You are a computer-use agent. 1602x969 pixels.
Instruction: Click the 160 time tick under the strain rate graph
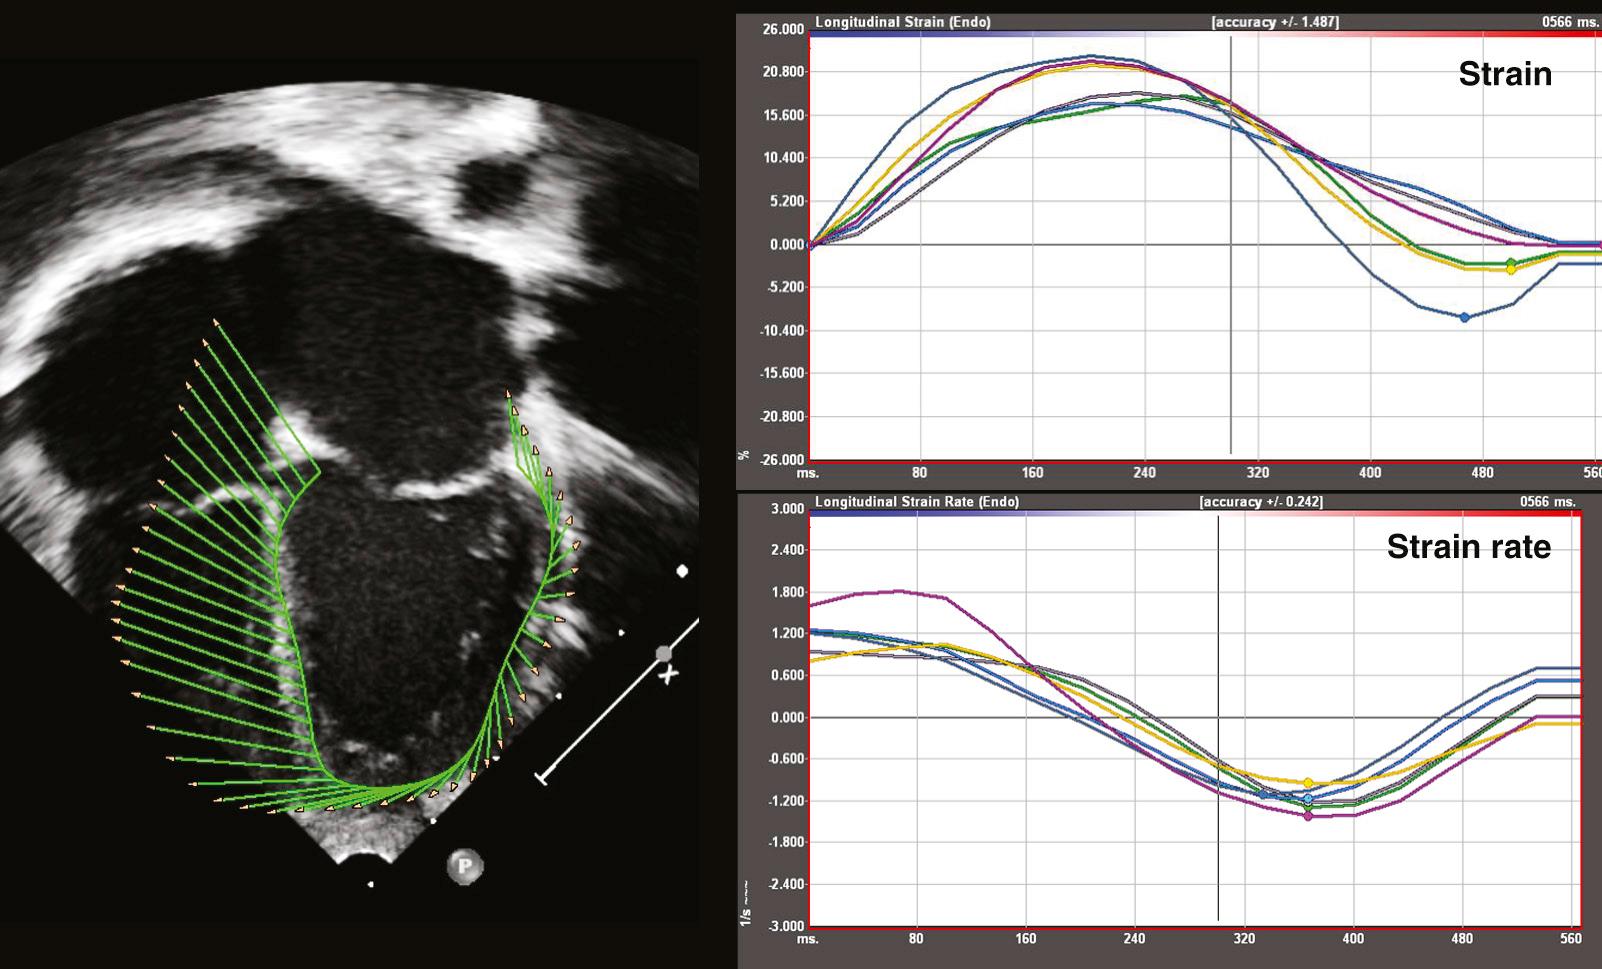(1026, 938)
